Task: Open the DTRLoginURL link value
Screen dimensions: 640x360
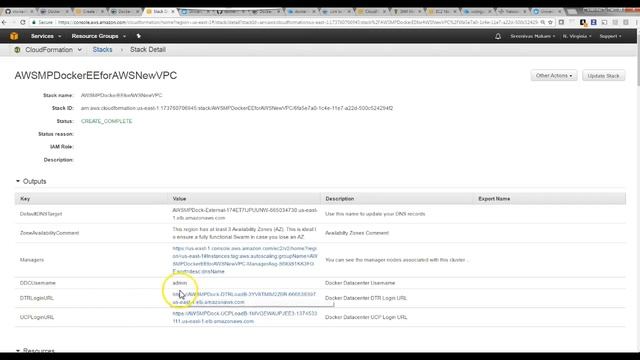Action: coord(244,298)
